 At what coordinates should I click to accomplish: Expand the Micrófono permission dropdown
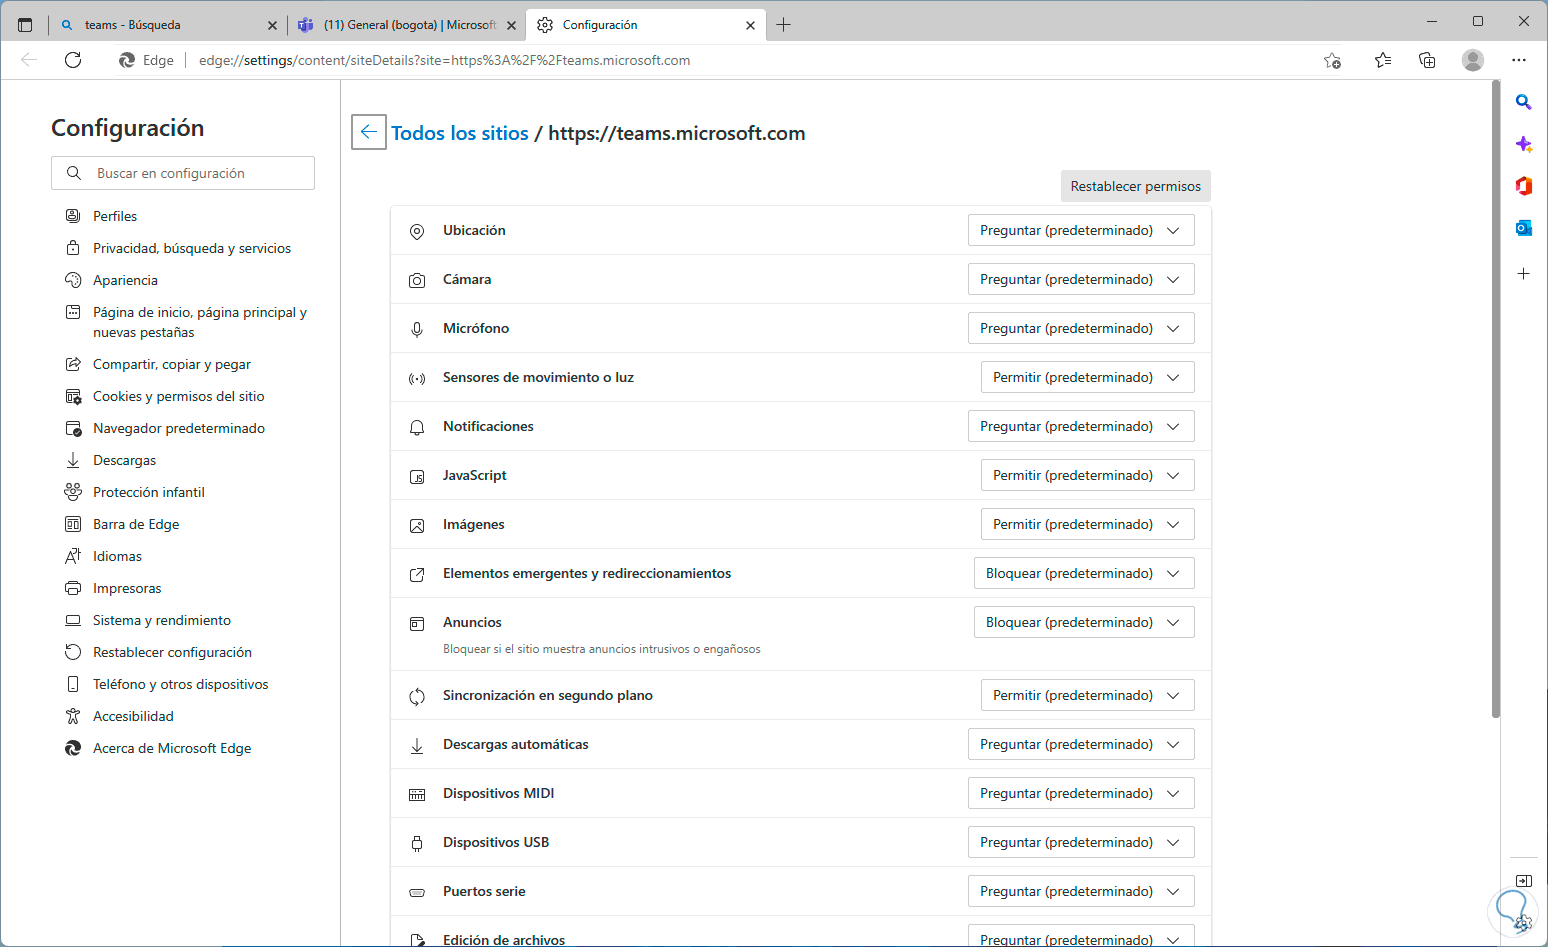click(1081, 328)
